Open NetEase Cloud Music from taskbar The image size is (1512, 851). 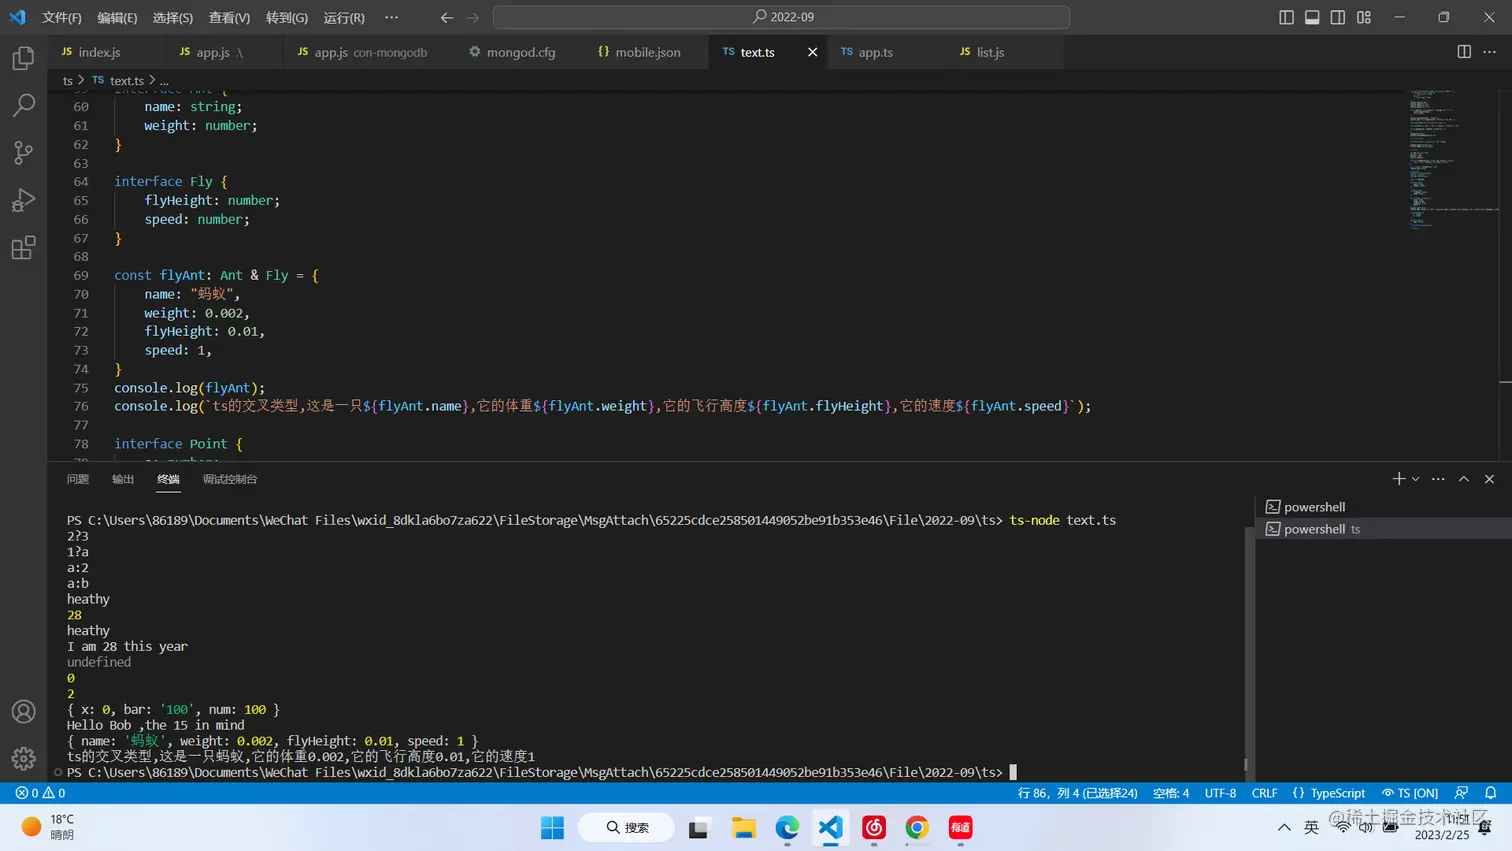coord(874,828)
